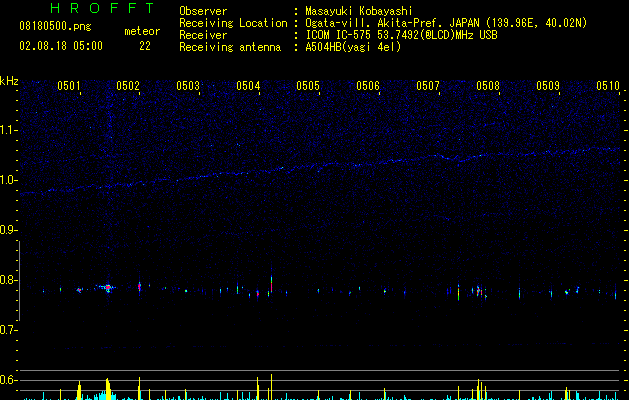Image resolution: width=629 pixels, height=400 pixels.
Task: Click the name Masayuki Kobayashi
Action: point(359,11)
